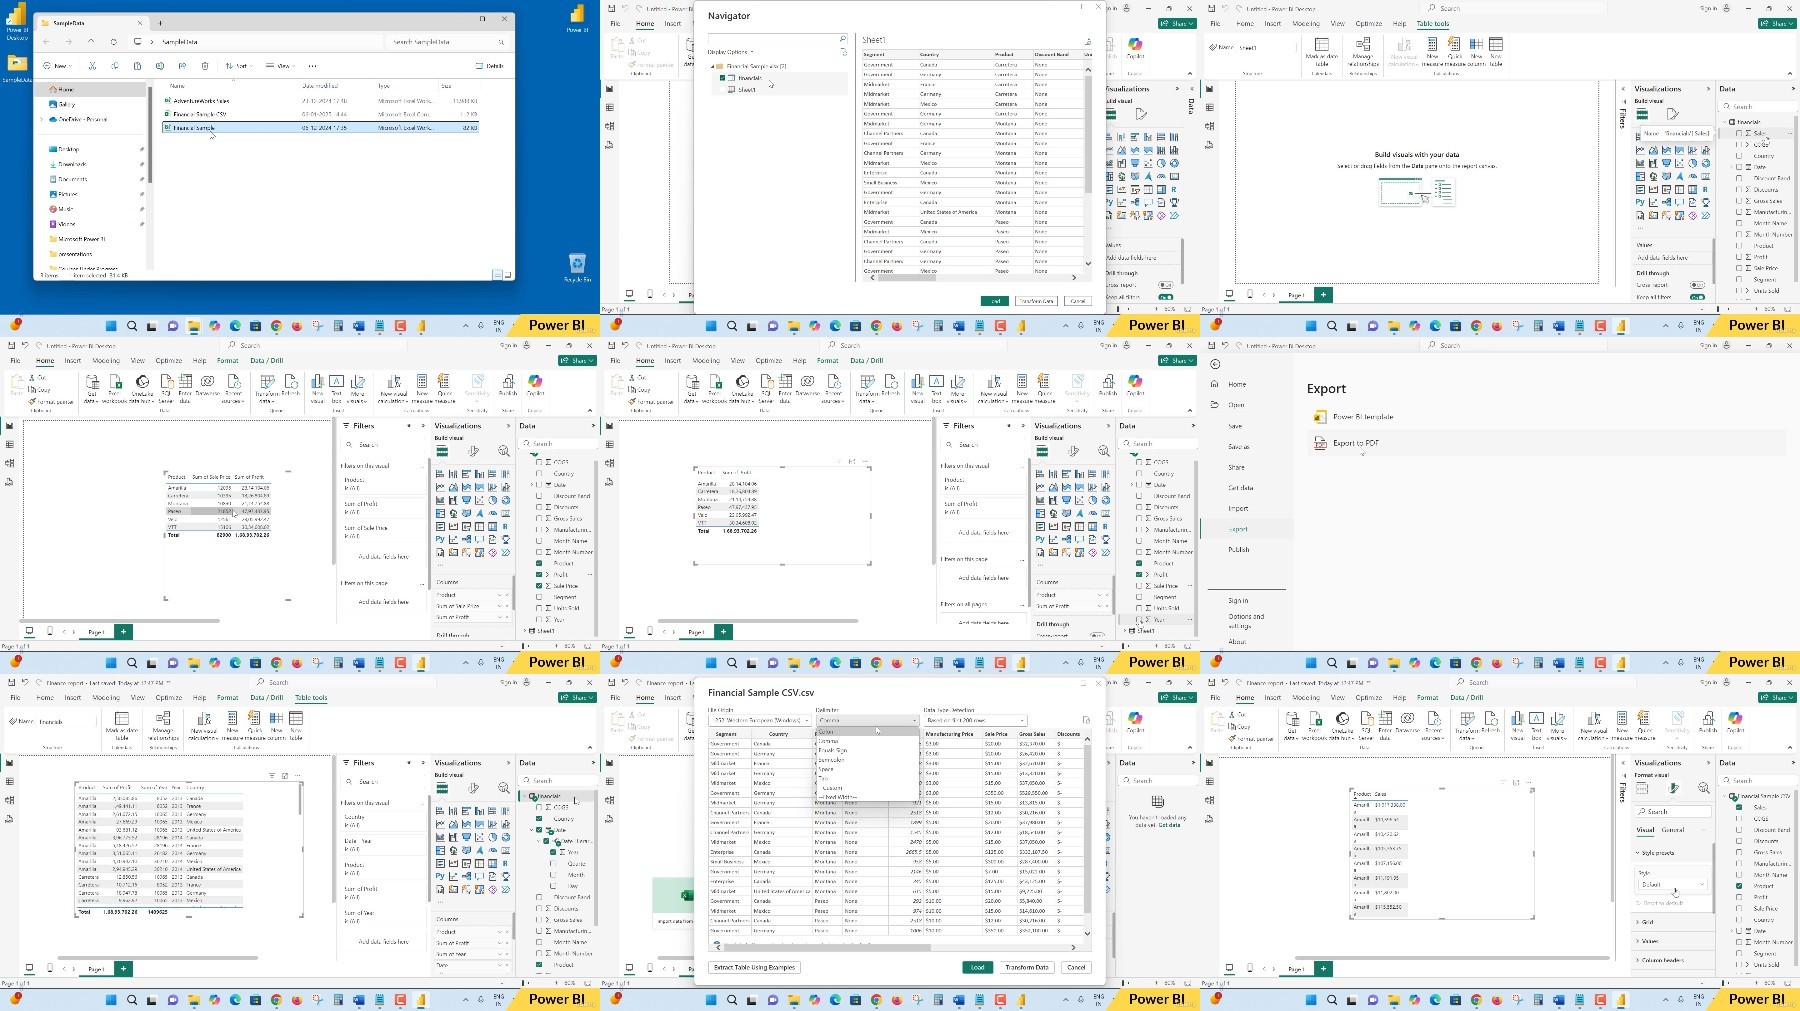Viewport: 1800px width, 1011px height.
Task: Click the Cut scissors icon in File Explorer
Action: point(92,66)
